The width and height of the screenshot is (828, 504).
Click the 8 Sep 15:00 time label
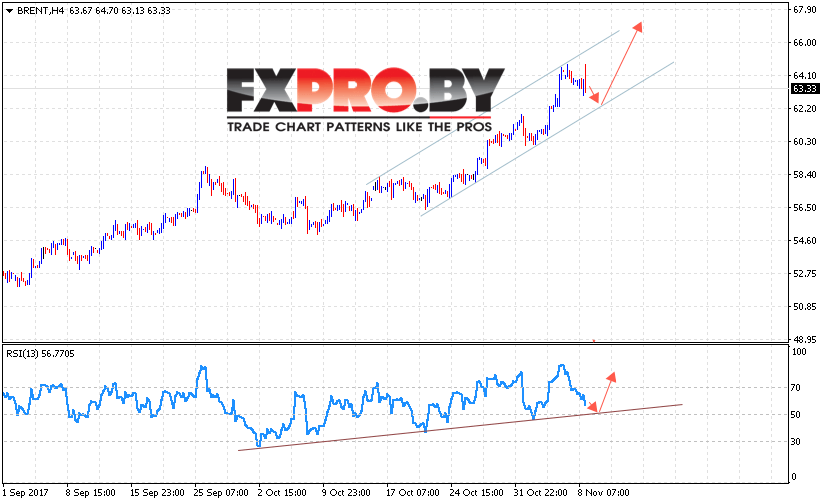pyautogui.click(x=90, y=493)
